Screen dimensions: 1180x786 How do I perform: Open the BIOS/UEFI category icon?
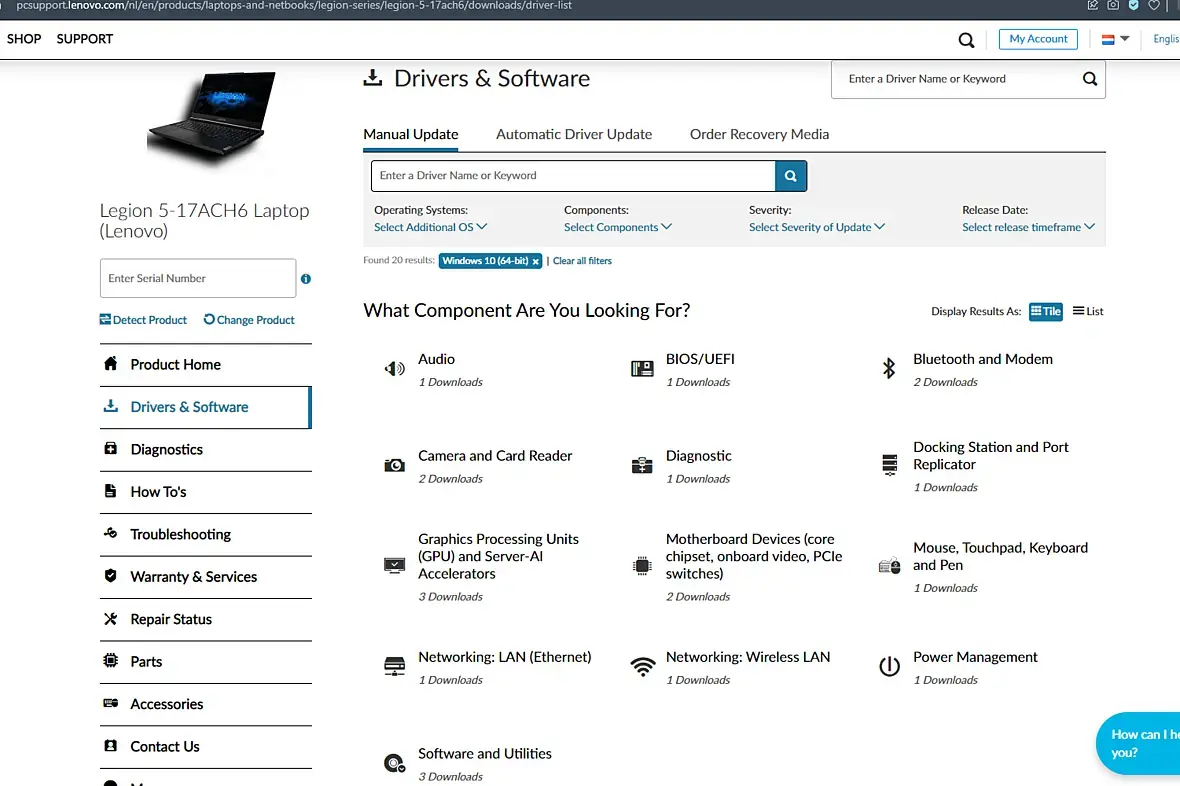pyautogui.click(x=642, y=369)
